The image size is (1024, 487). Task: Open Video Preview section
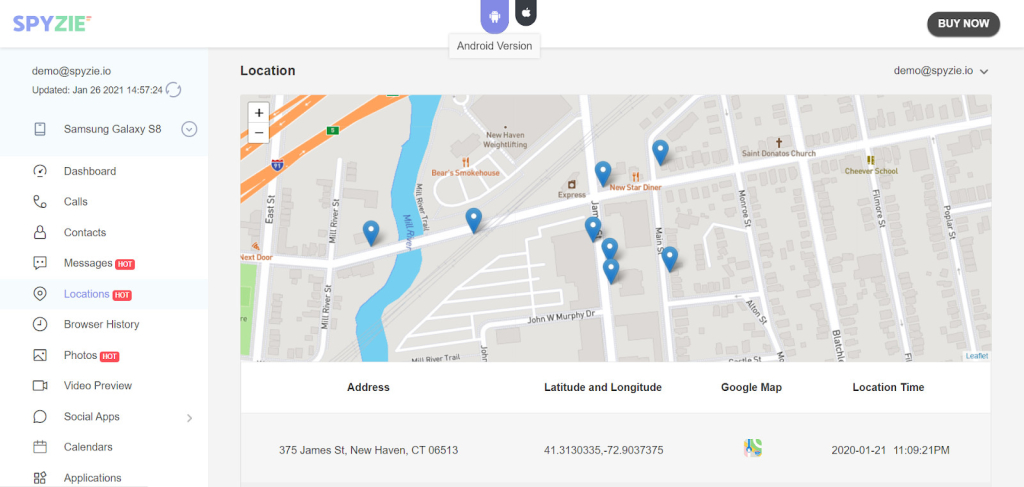pos(98,386)
